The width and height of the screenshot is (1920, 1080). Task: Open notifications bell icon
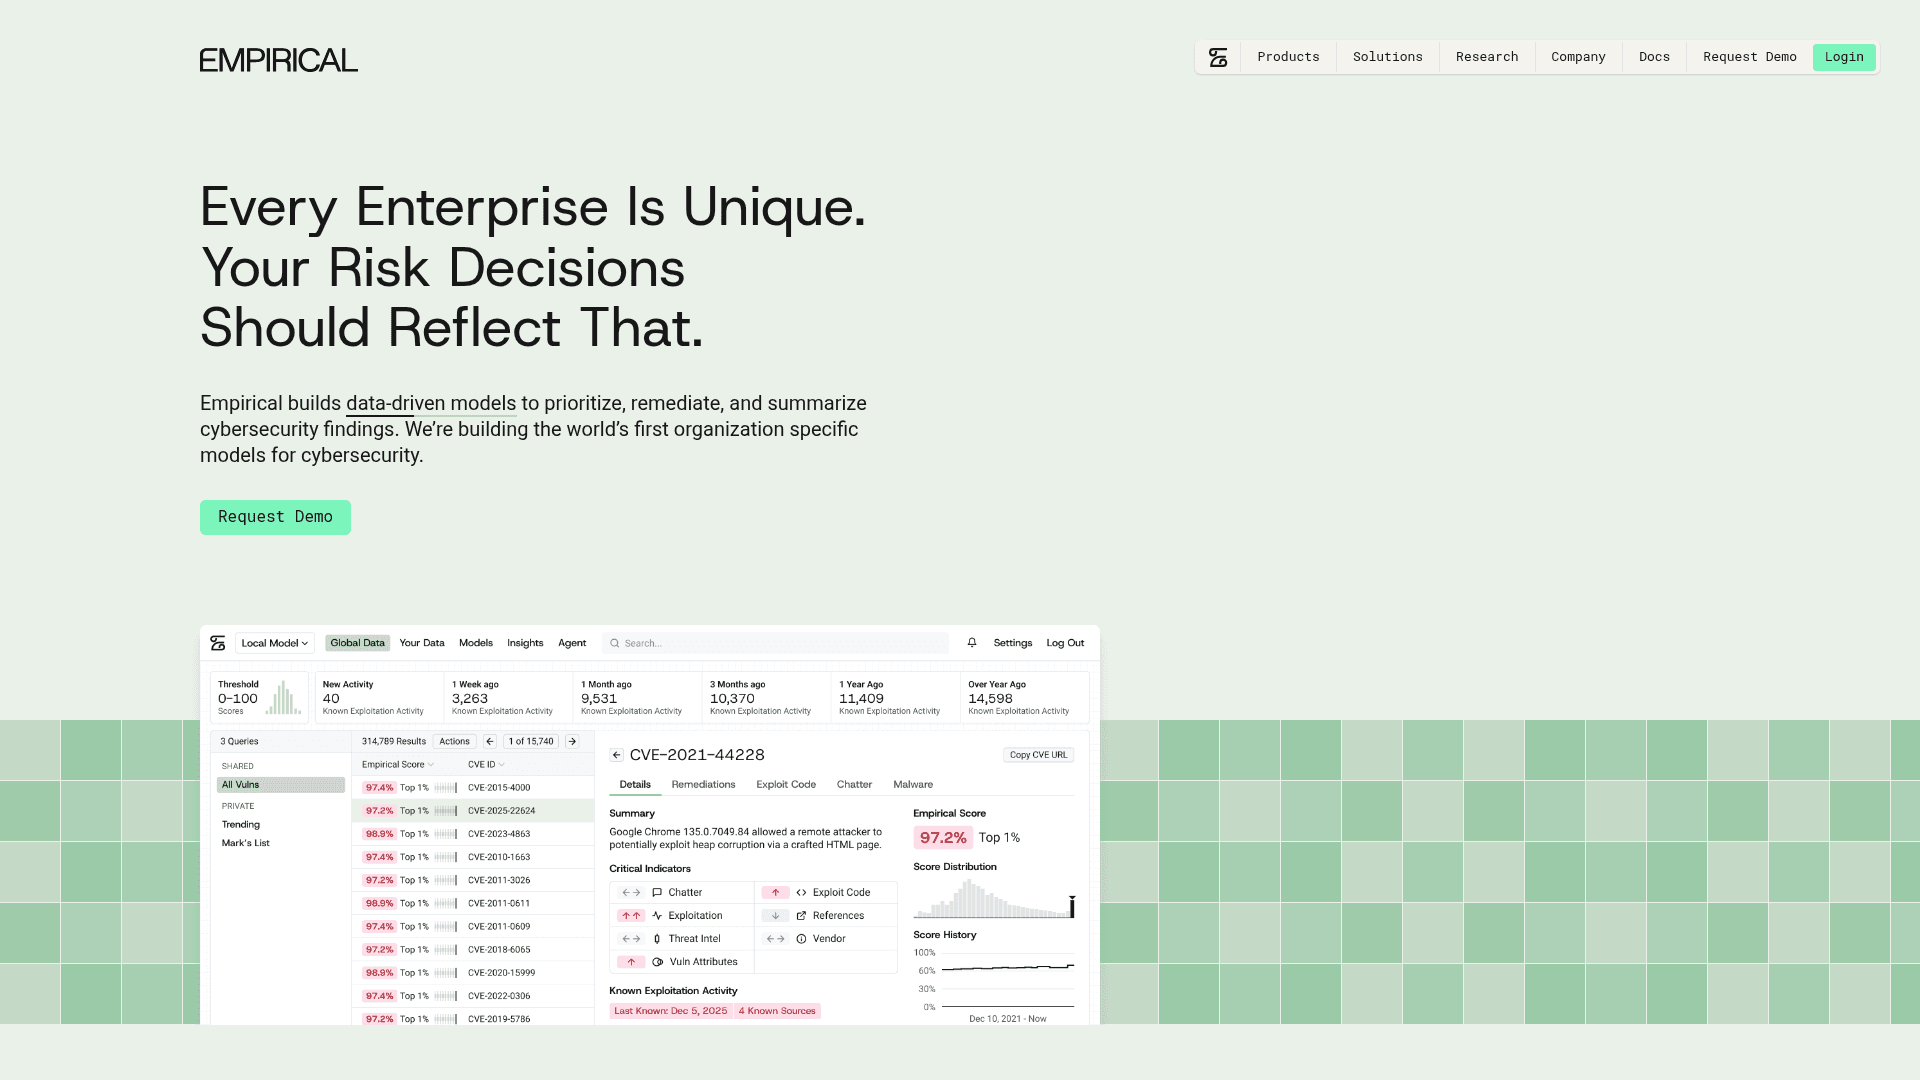pyautogui.click(x=972, y=643)
